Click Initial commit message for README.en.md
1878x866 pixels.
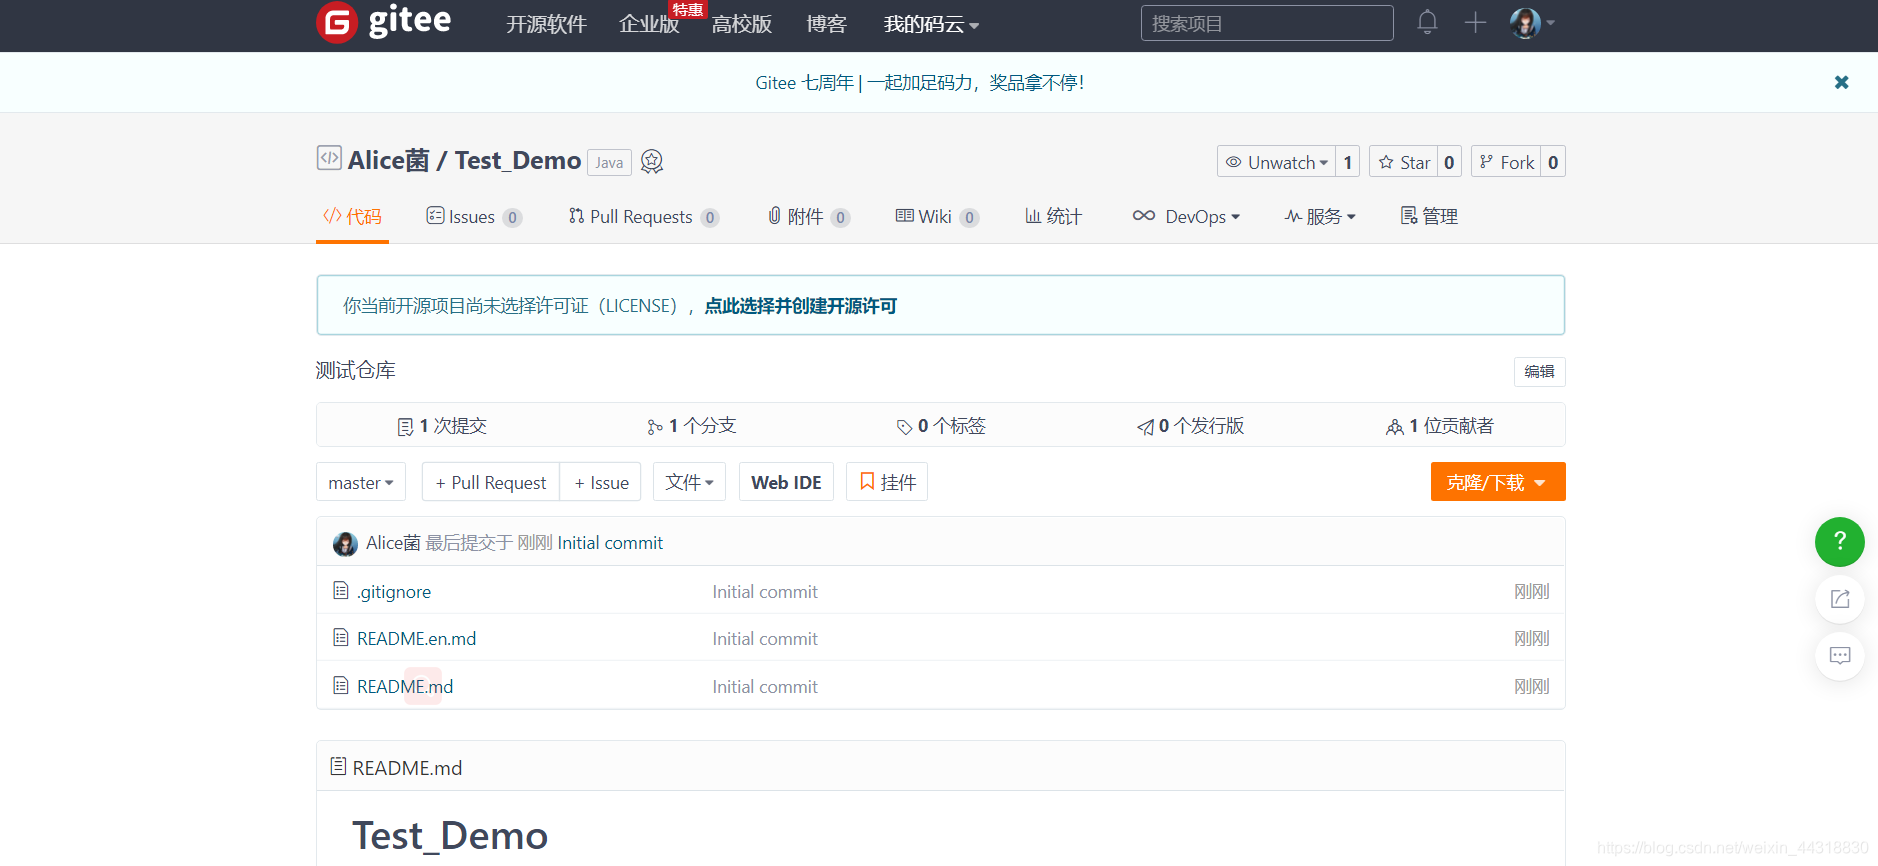tap(765, 639)
